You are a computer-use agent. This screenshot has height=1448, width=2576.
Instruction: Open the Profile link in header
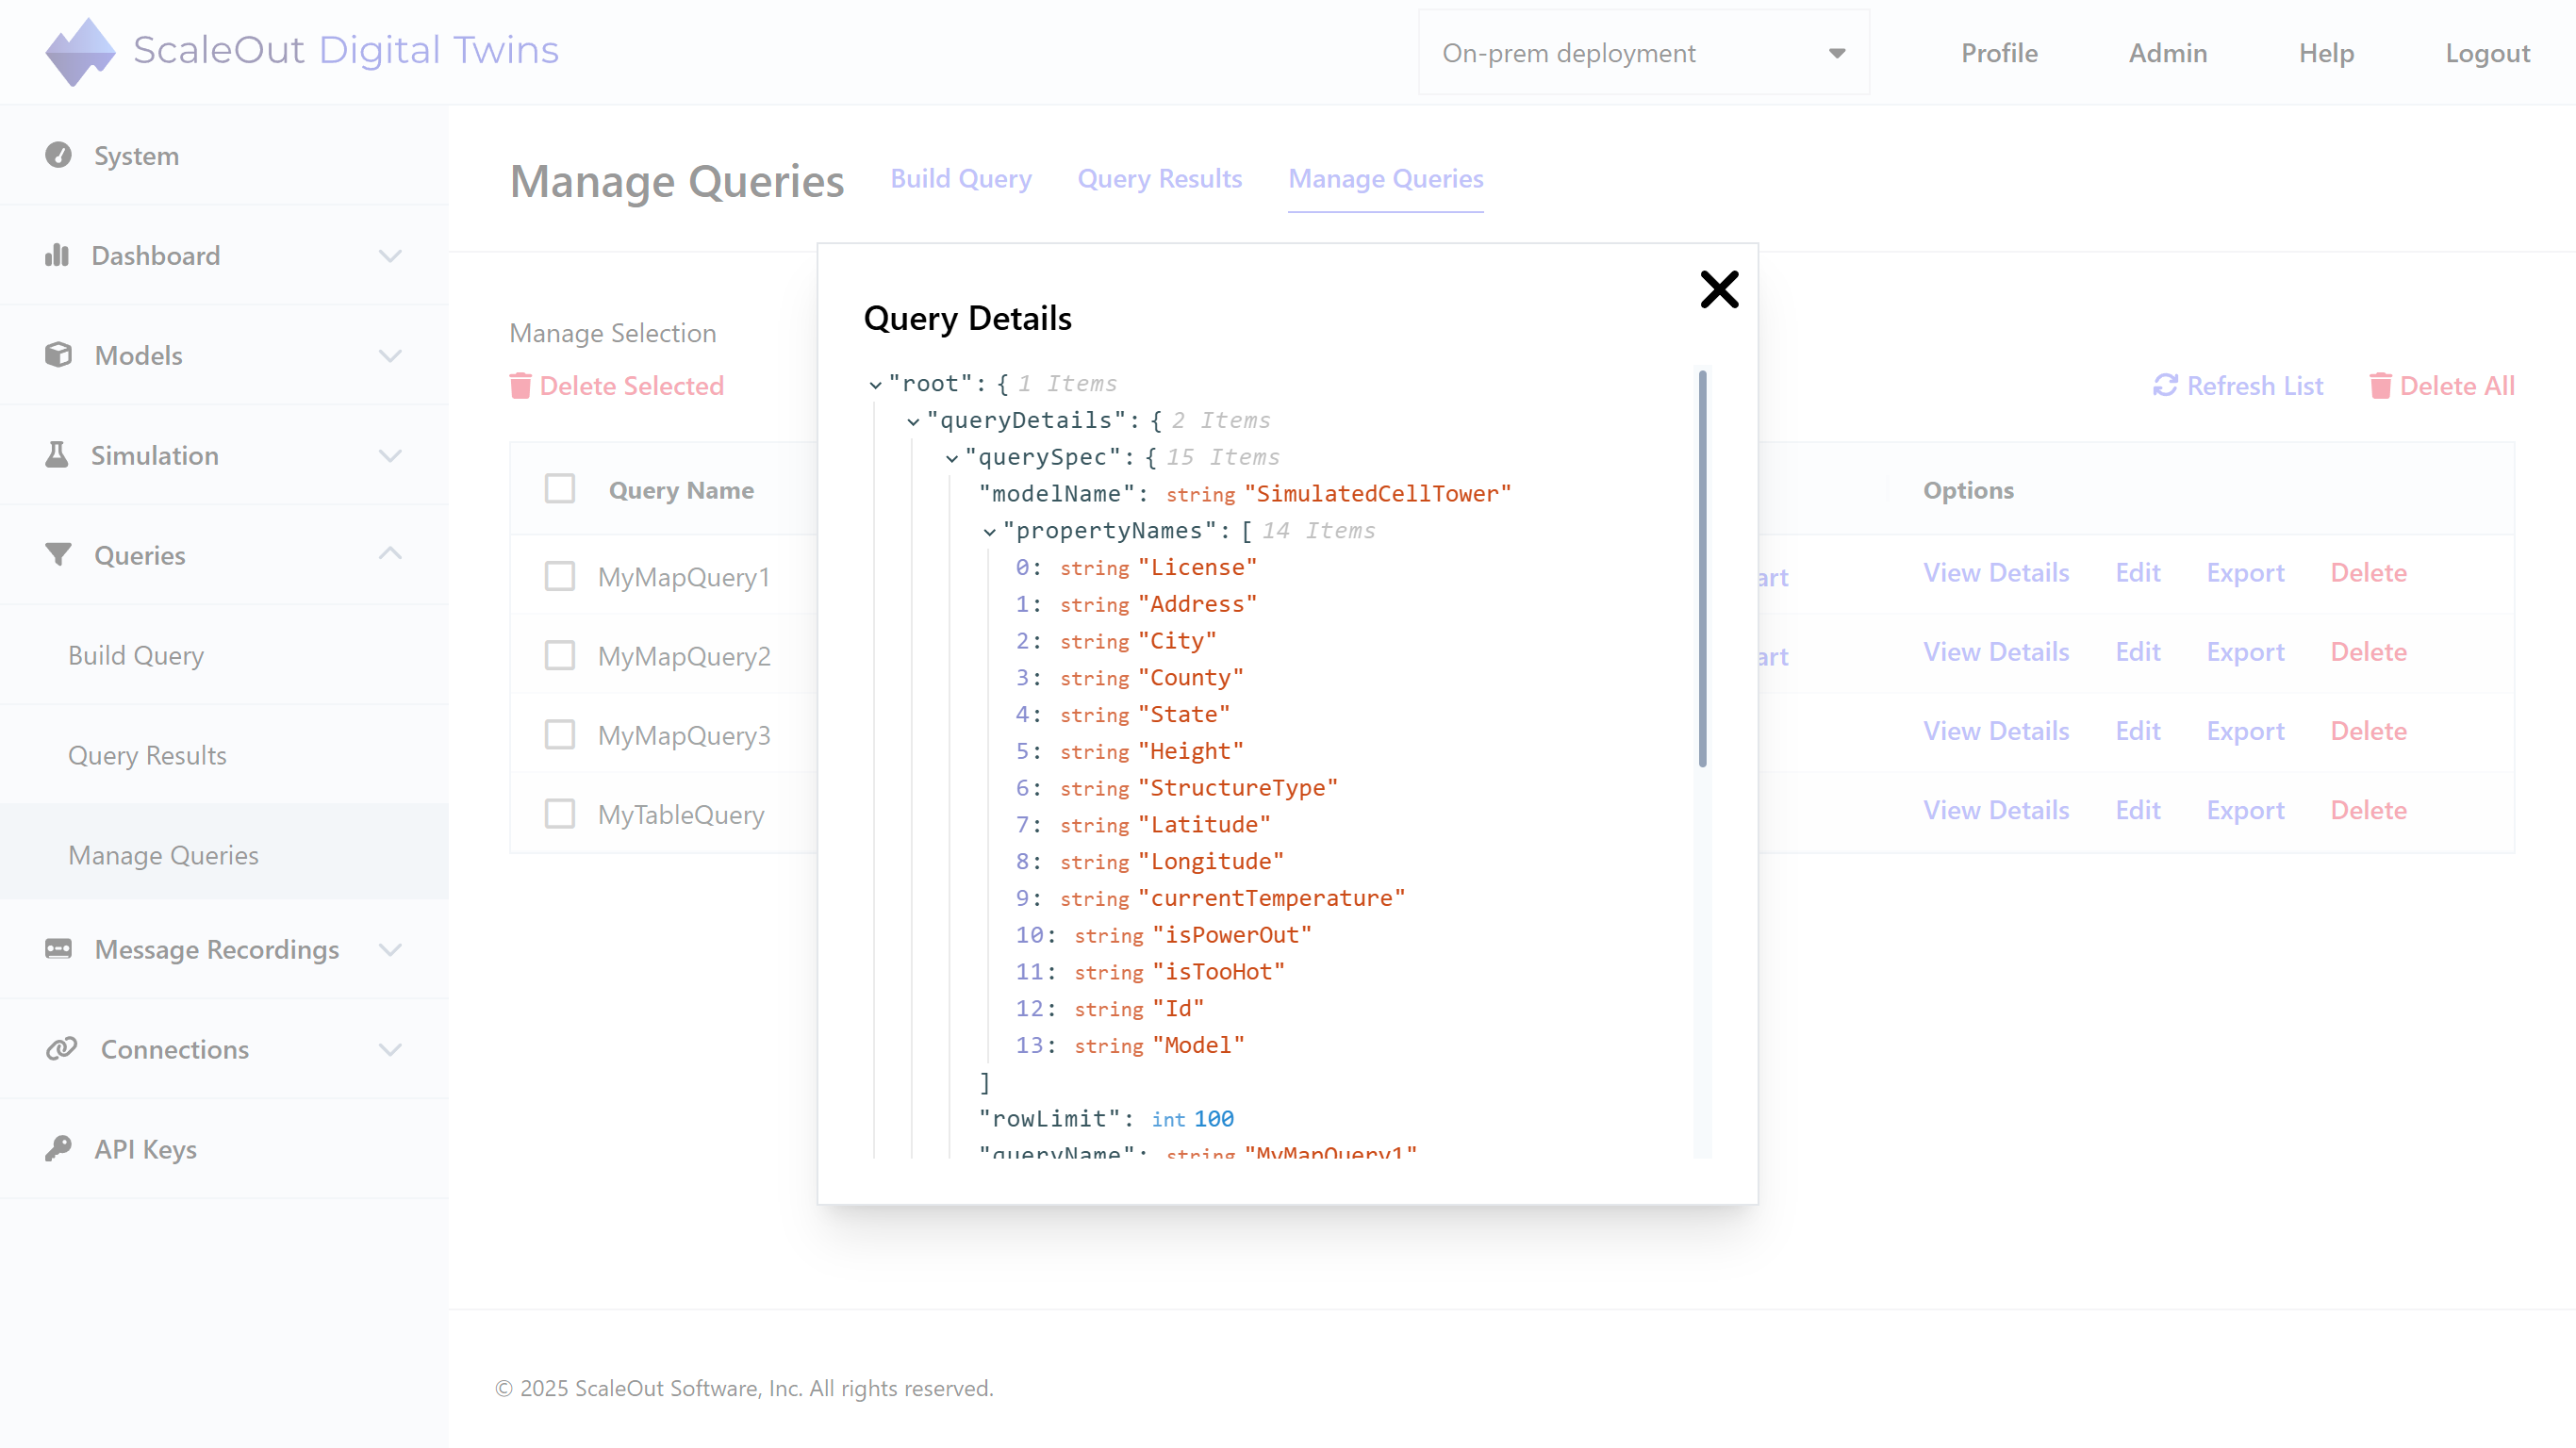click(1999, 53)
